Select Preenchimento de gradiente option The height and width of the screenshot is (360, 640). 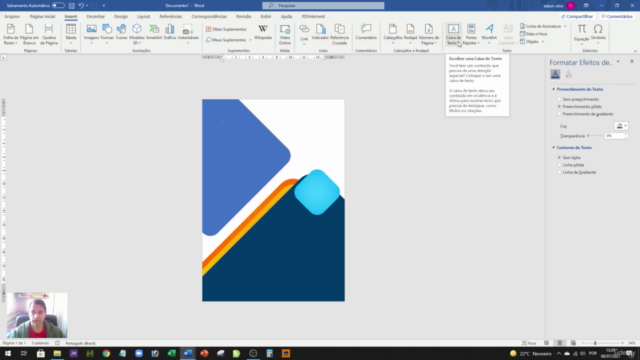560,114
